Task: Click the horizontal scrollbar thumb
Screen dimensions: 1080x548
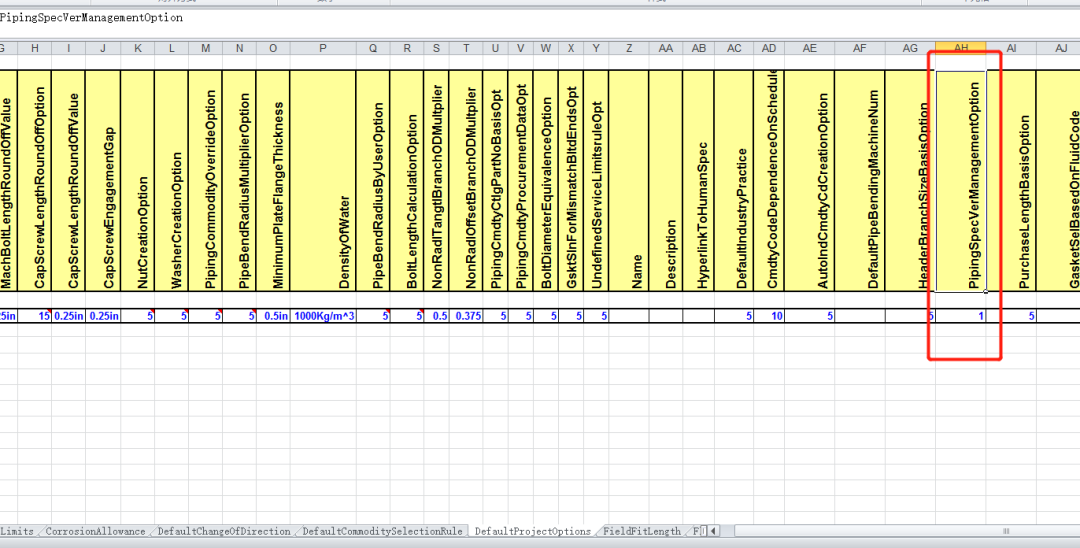Action: point(1008,531)
